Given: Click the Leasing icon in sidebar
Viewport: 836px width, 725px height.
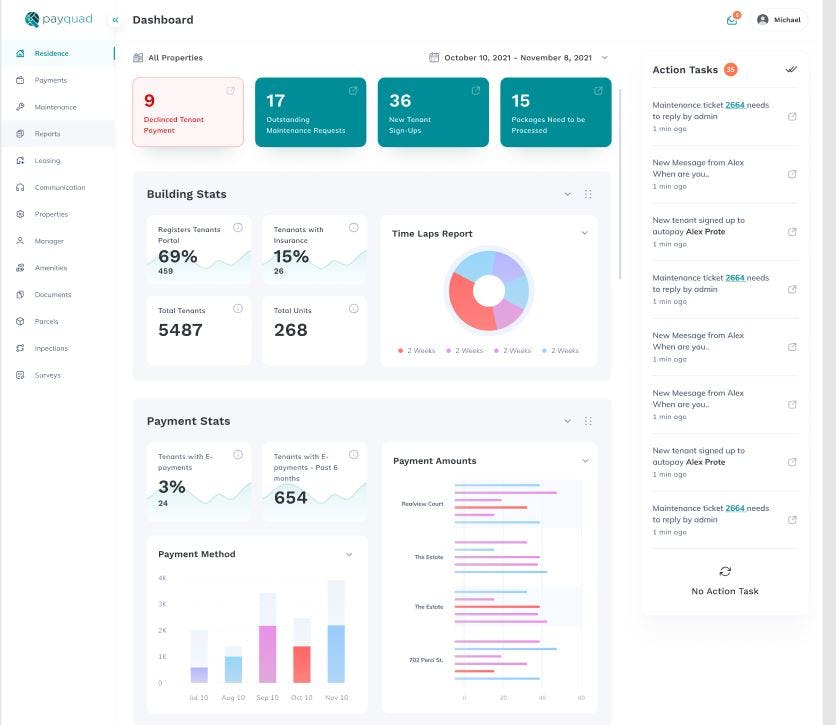Looking at the screenshot, I should tap(20, 160).
